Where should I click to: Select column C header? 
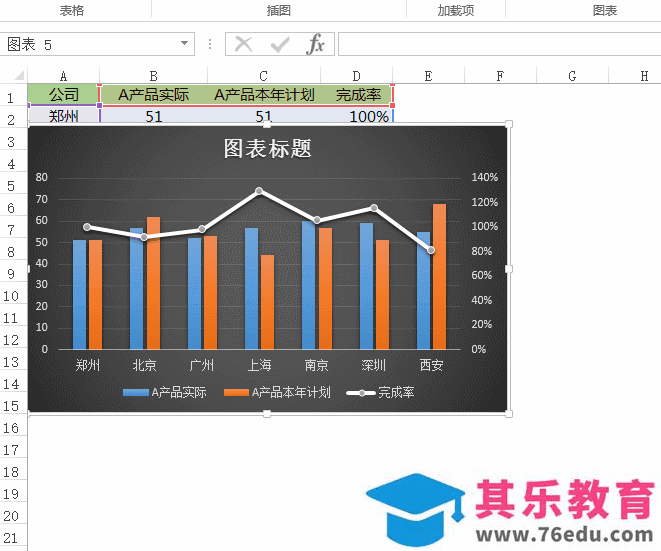(x=263, y=76)
